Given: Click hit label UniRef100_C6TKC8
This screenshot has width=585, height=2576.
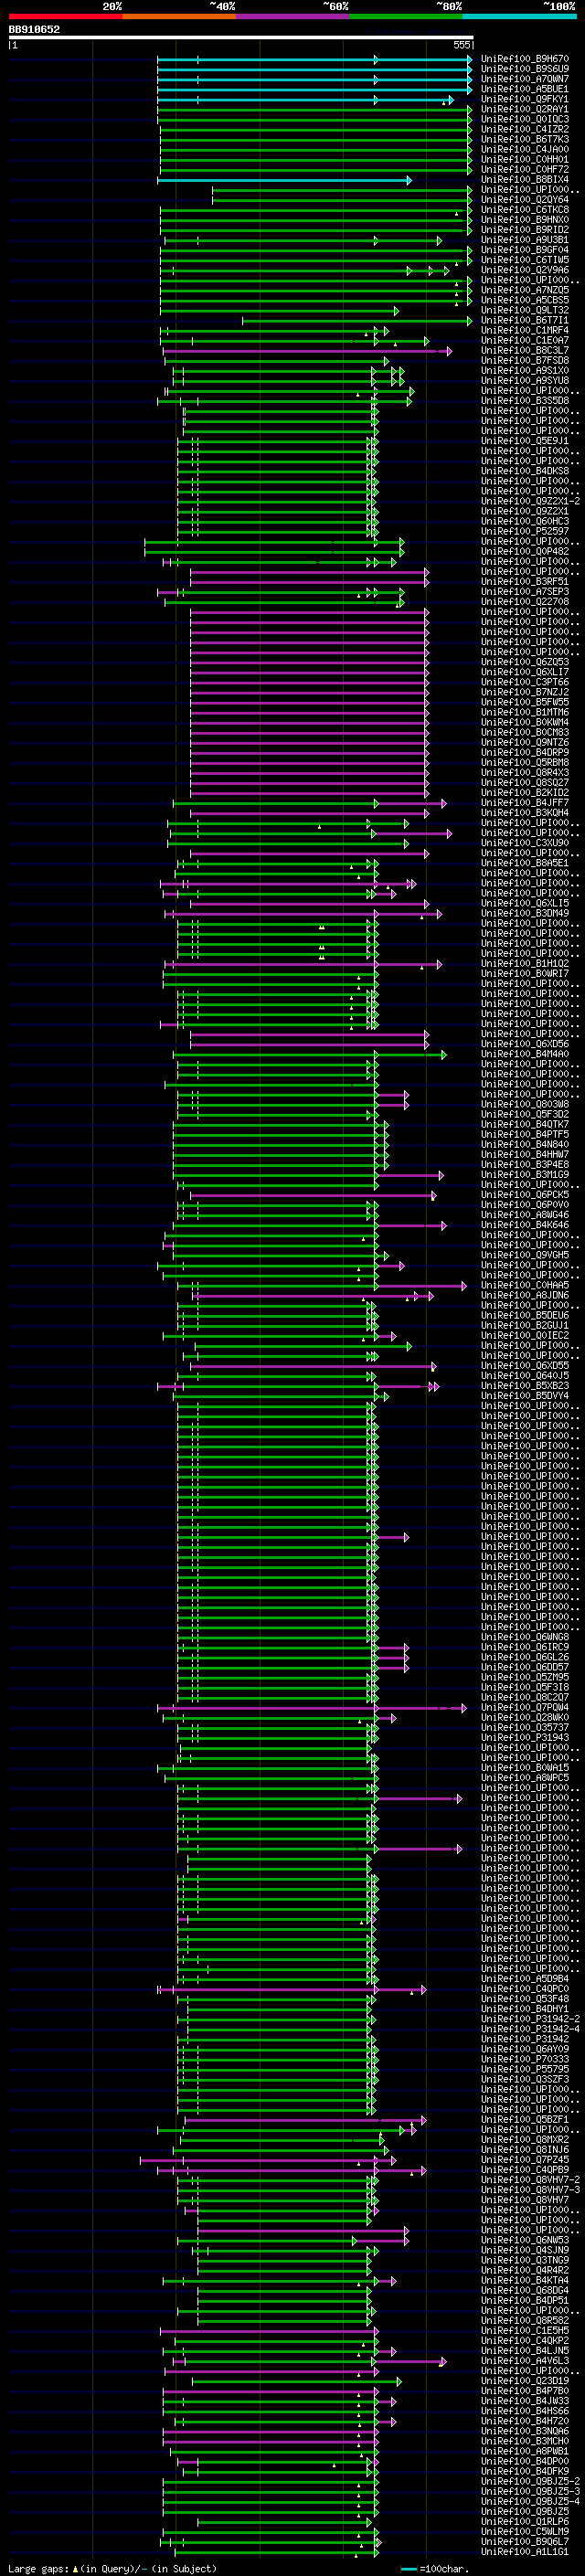Looking at the screenshot, I should click(x=525, y=210).
